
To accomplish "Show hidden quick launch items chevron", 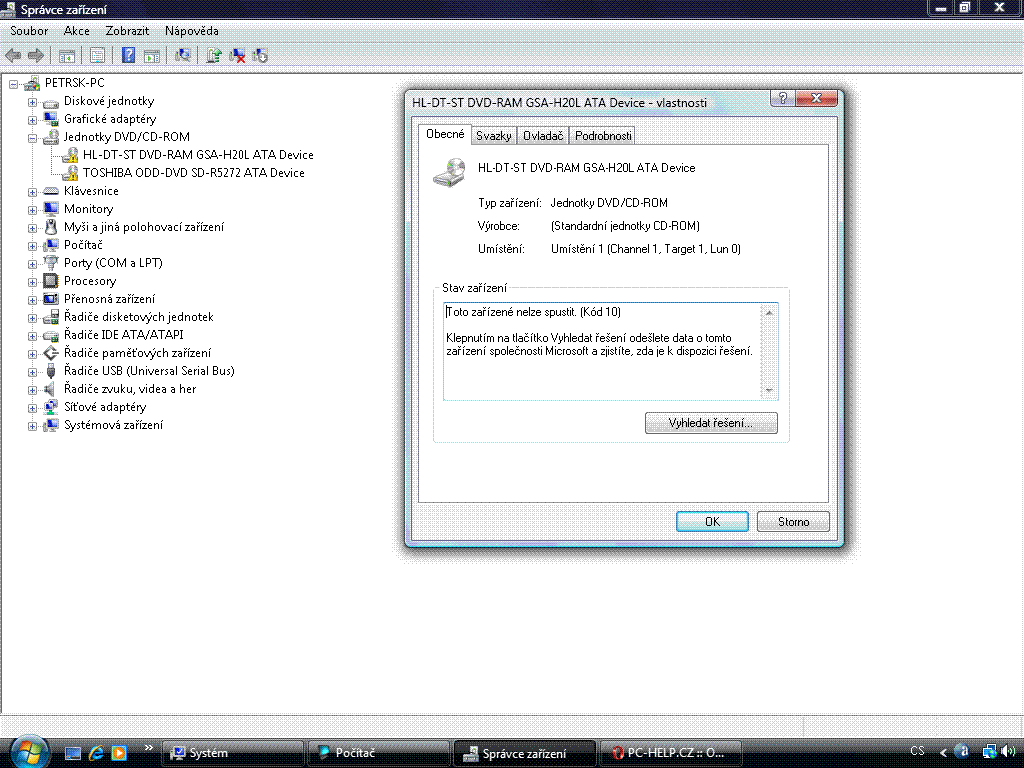I will click(x=148, y=748).
